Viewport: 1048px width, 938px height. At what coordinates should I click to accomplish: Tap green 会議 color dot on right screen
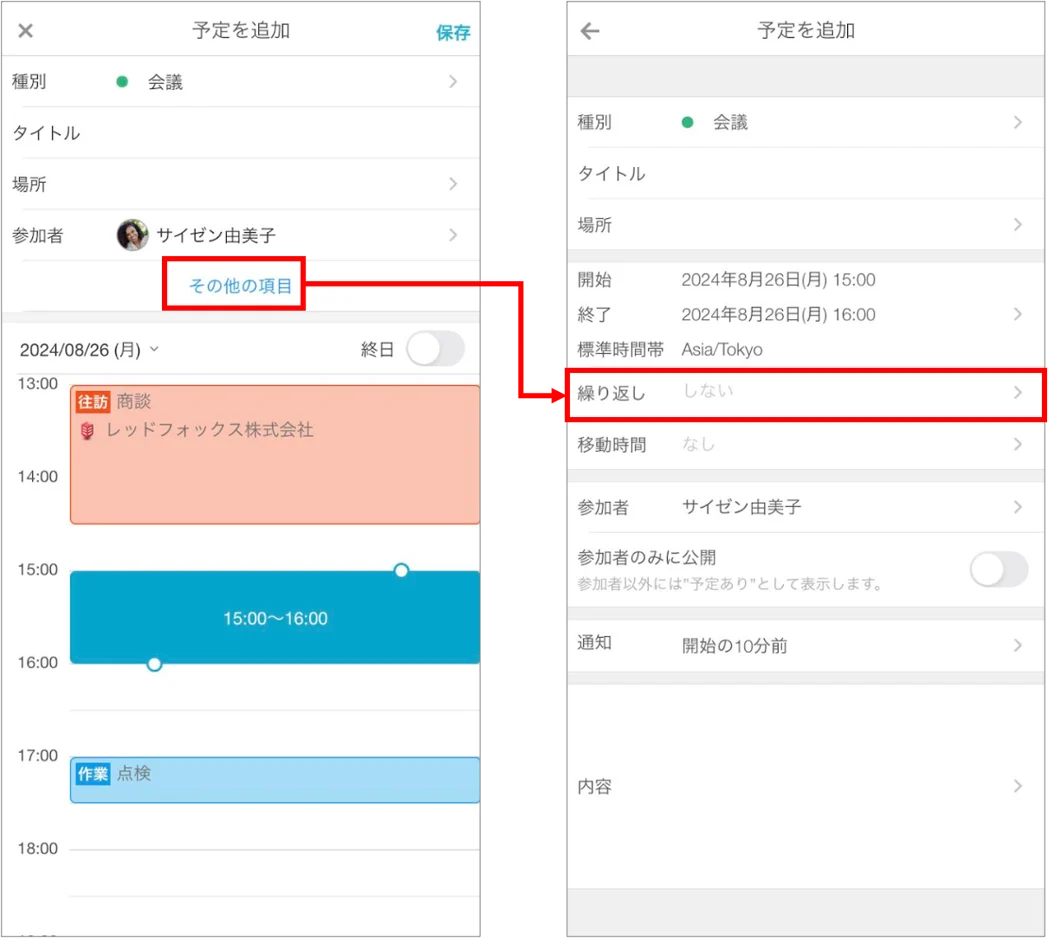tap(687, 122)
